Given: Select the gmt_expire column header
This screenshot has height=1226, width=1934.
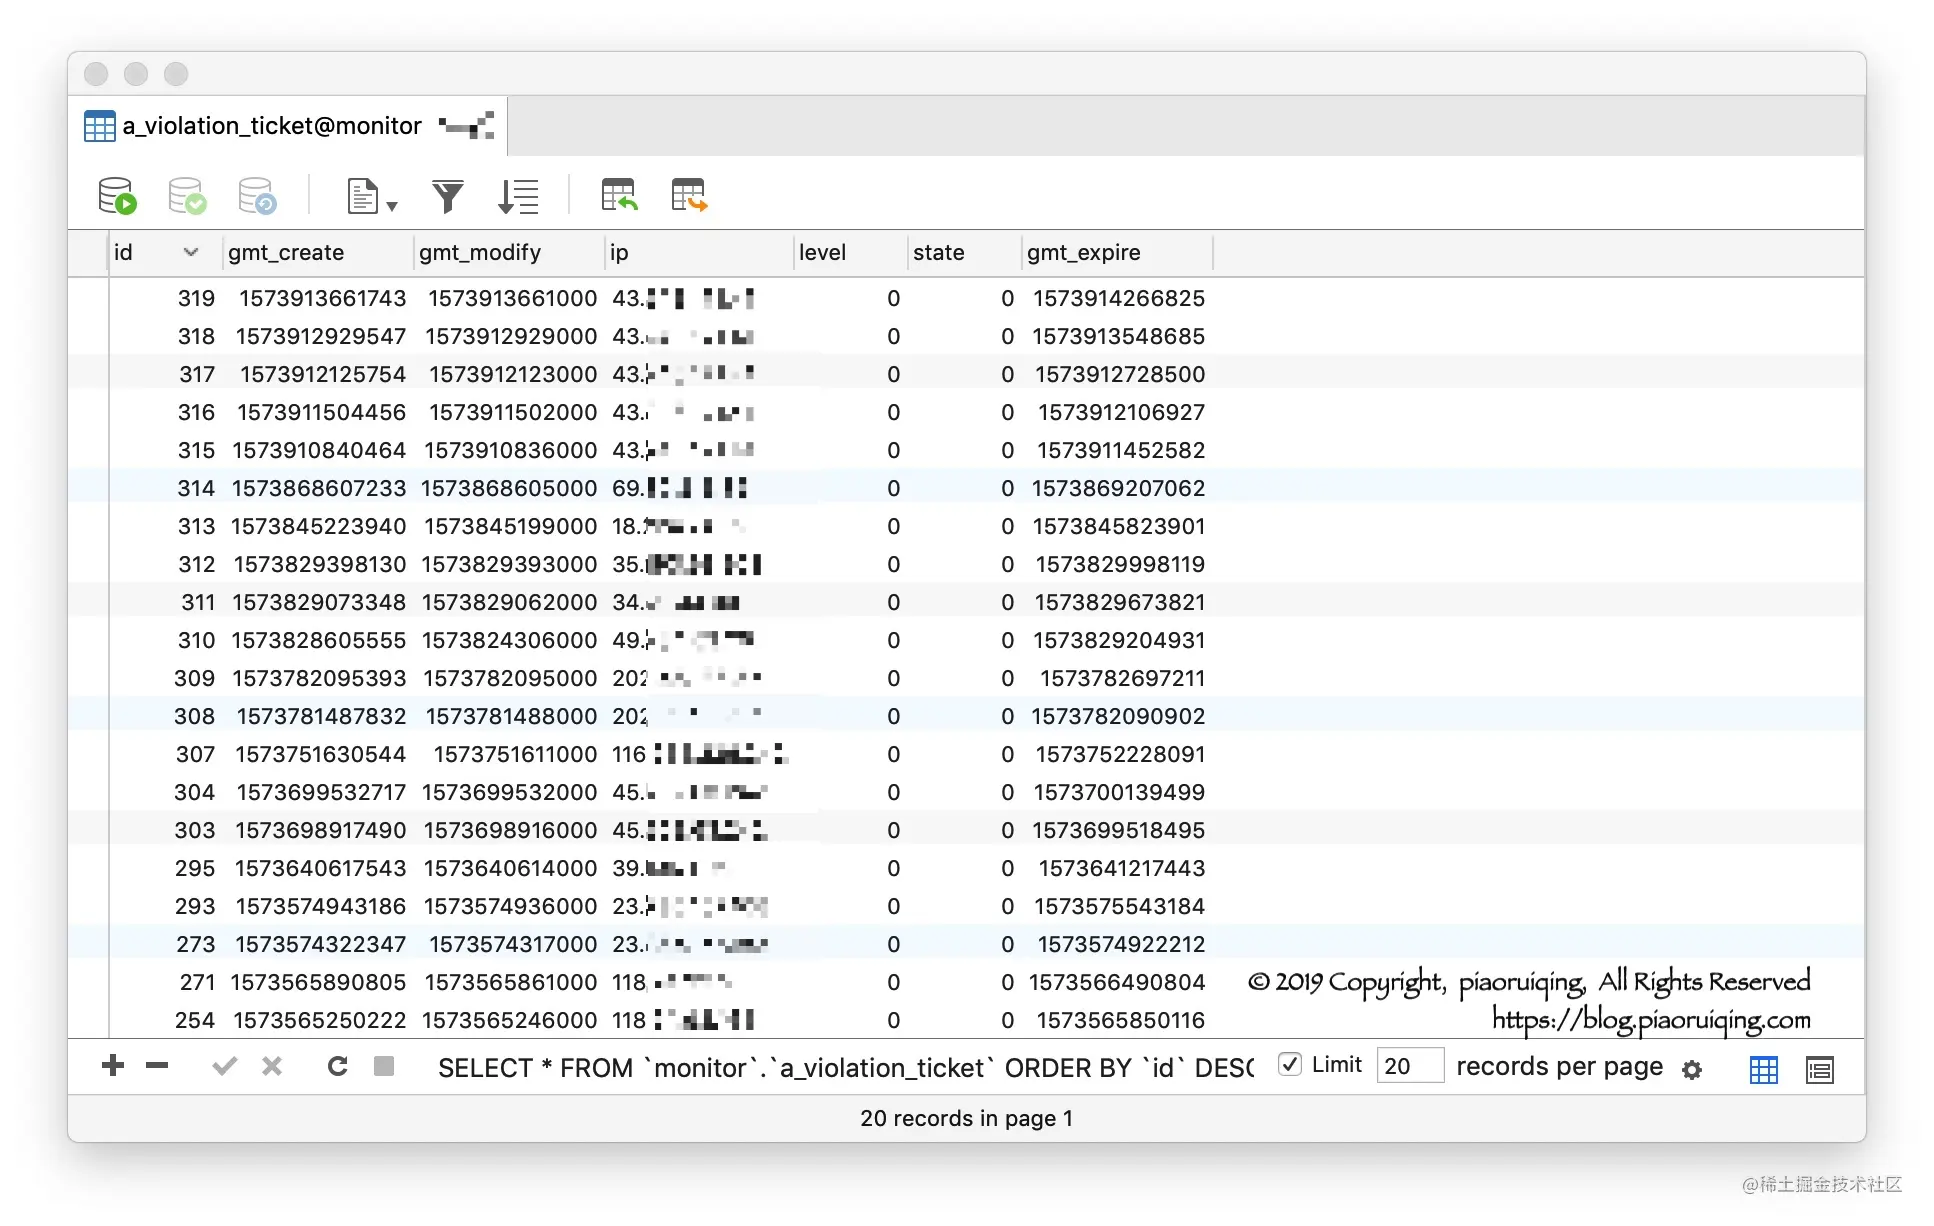Looking at the screenshot, I should [1117, 253].
